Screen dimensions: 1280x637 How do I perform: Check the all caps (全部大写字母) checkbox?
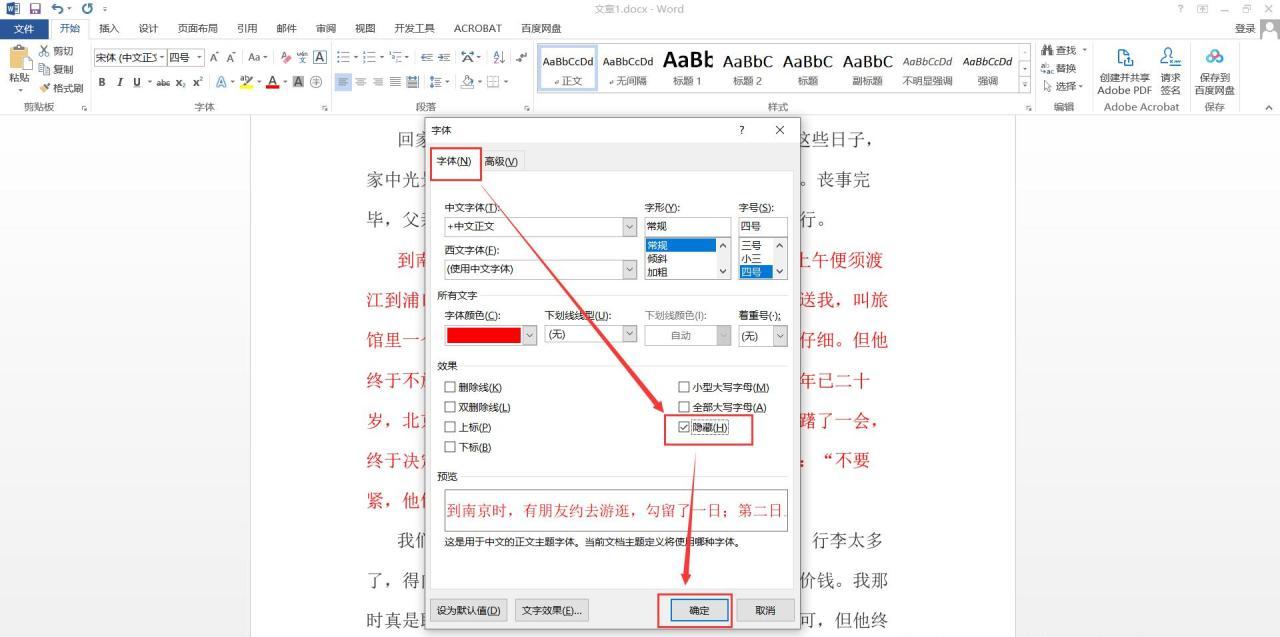684,407
